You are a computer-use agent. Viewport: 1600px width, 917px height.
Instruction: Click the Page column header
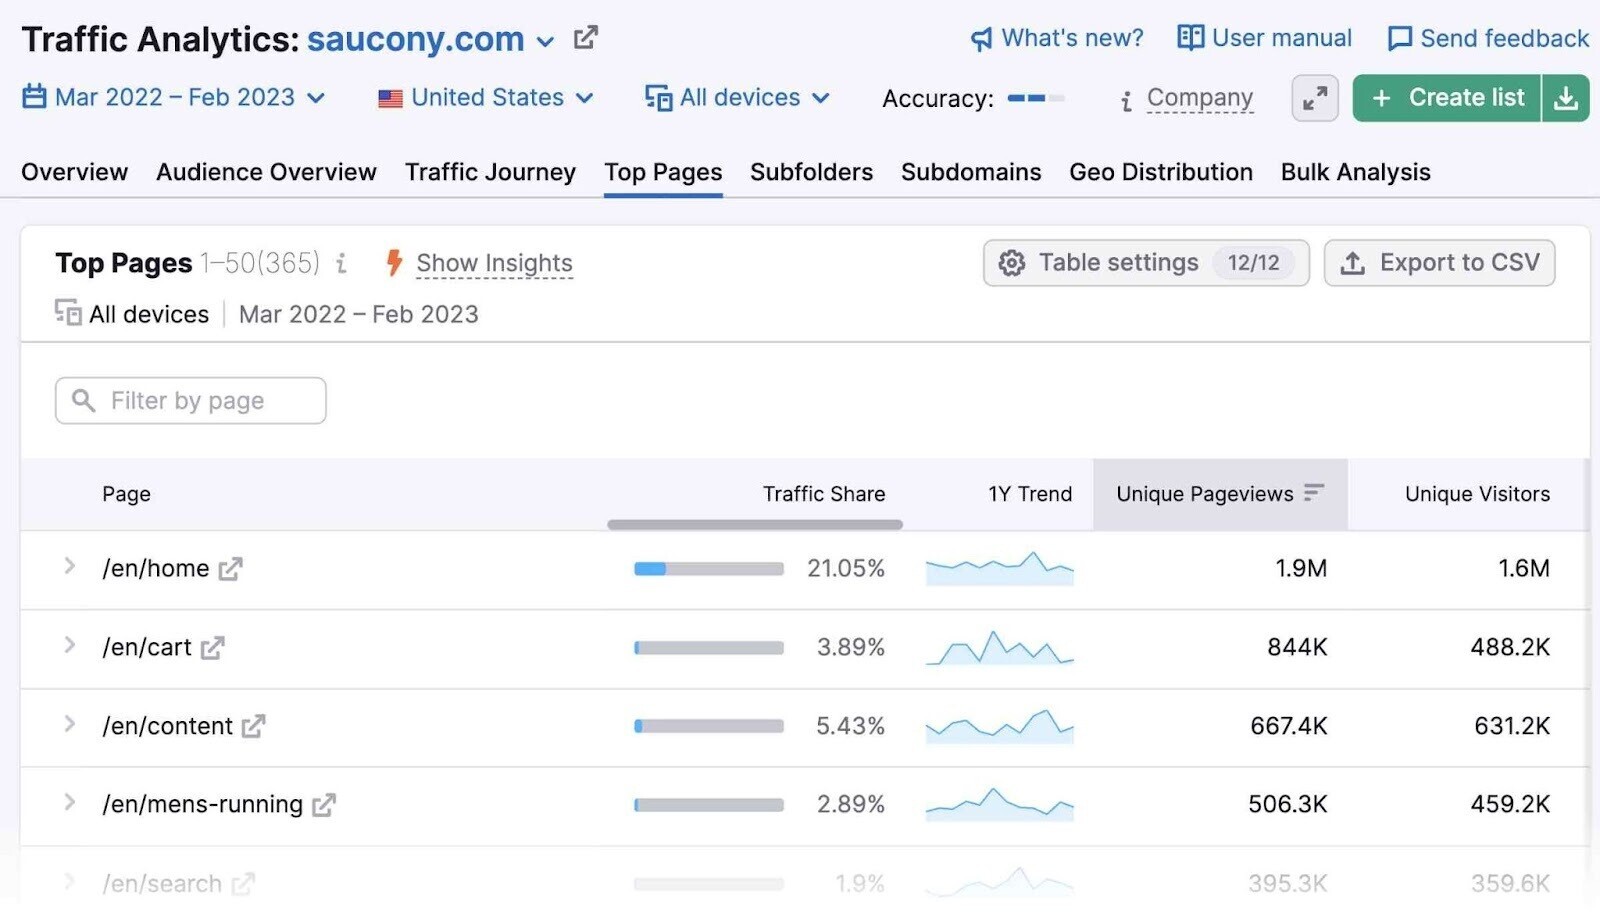tap(126, 494)
